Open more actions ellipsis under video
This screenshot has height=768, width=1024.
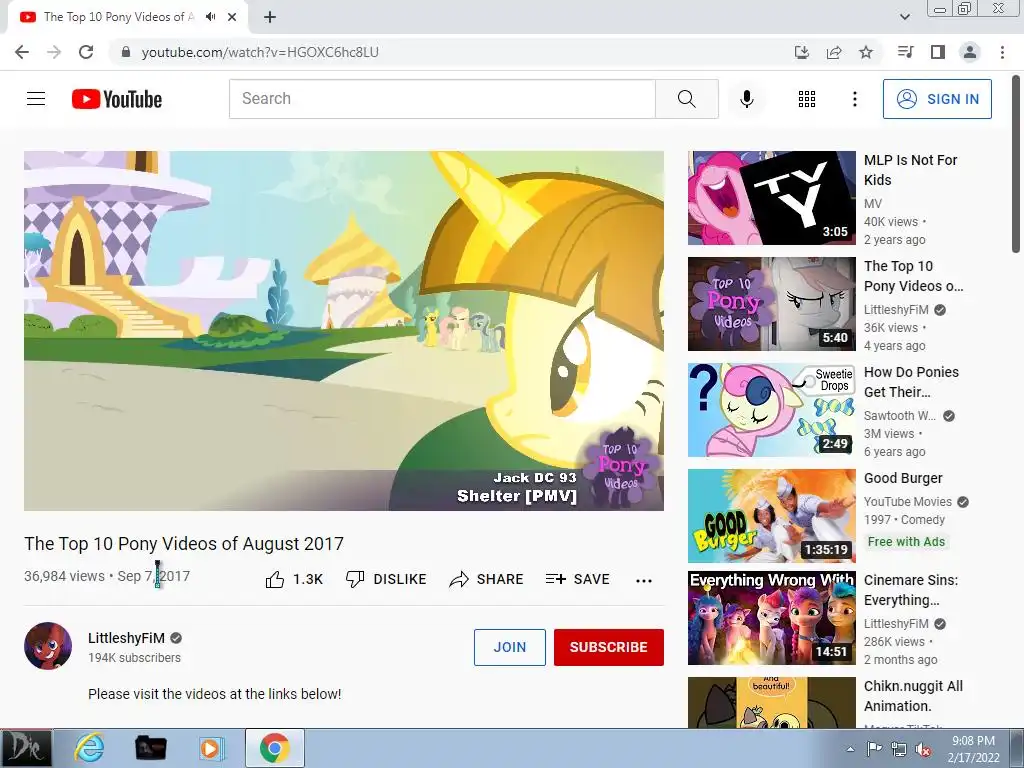644,580
